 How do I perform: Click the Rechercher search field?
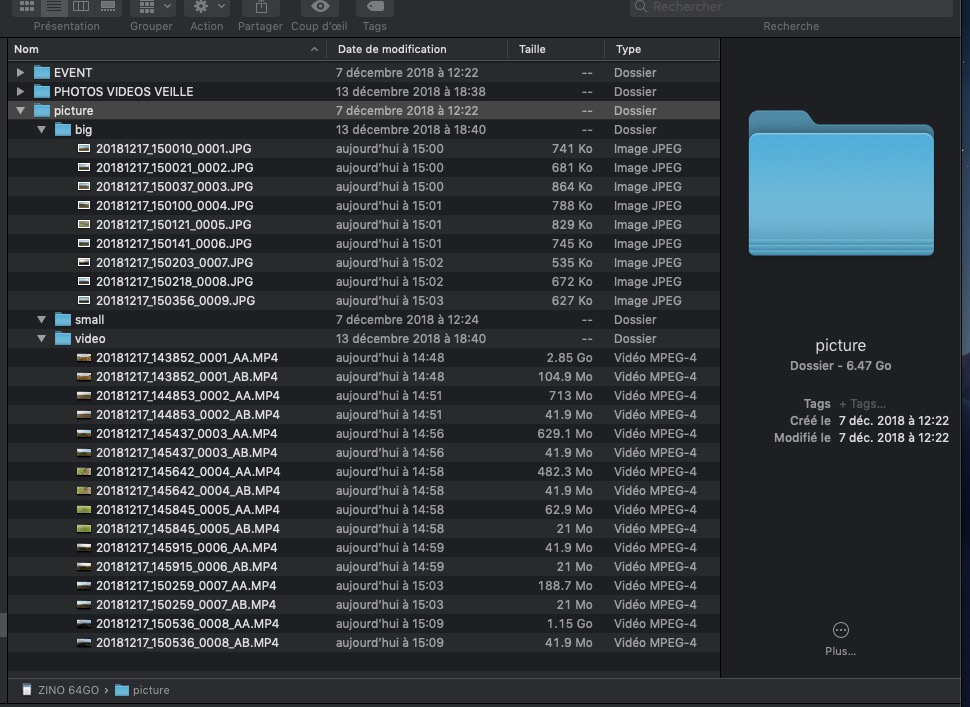[x=791, y=7]
